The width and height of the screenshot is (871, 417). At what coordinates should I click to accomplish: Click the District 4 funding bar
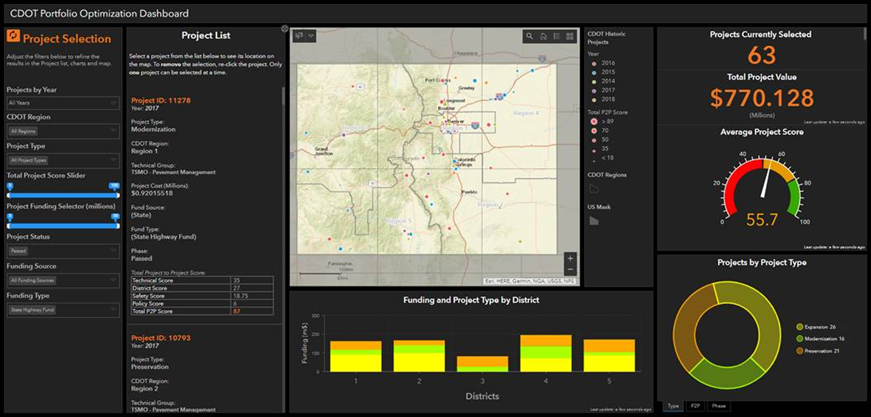(546, 353)
